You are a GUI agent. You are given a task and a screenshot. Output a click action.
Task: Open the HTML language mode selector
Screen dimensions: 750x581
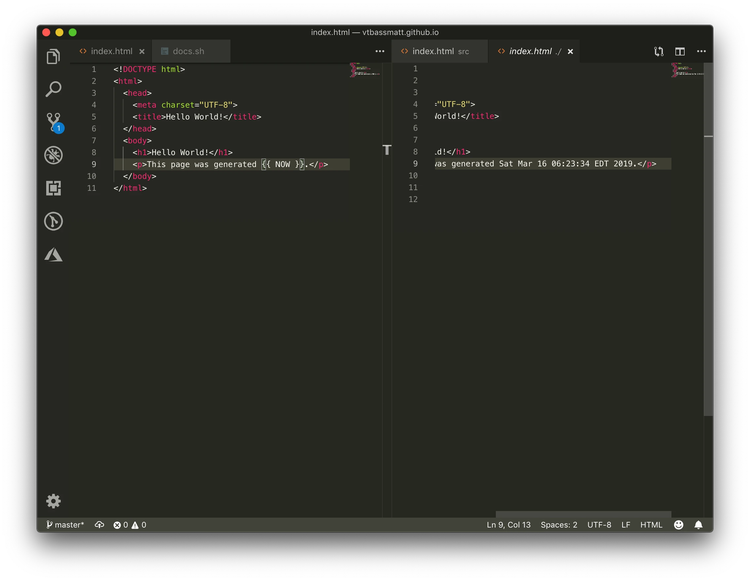tap(651, 525)
